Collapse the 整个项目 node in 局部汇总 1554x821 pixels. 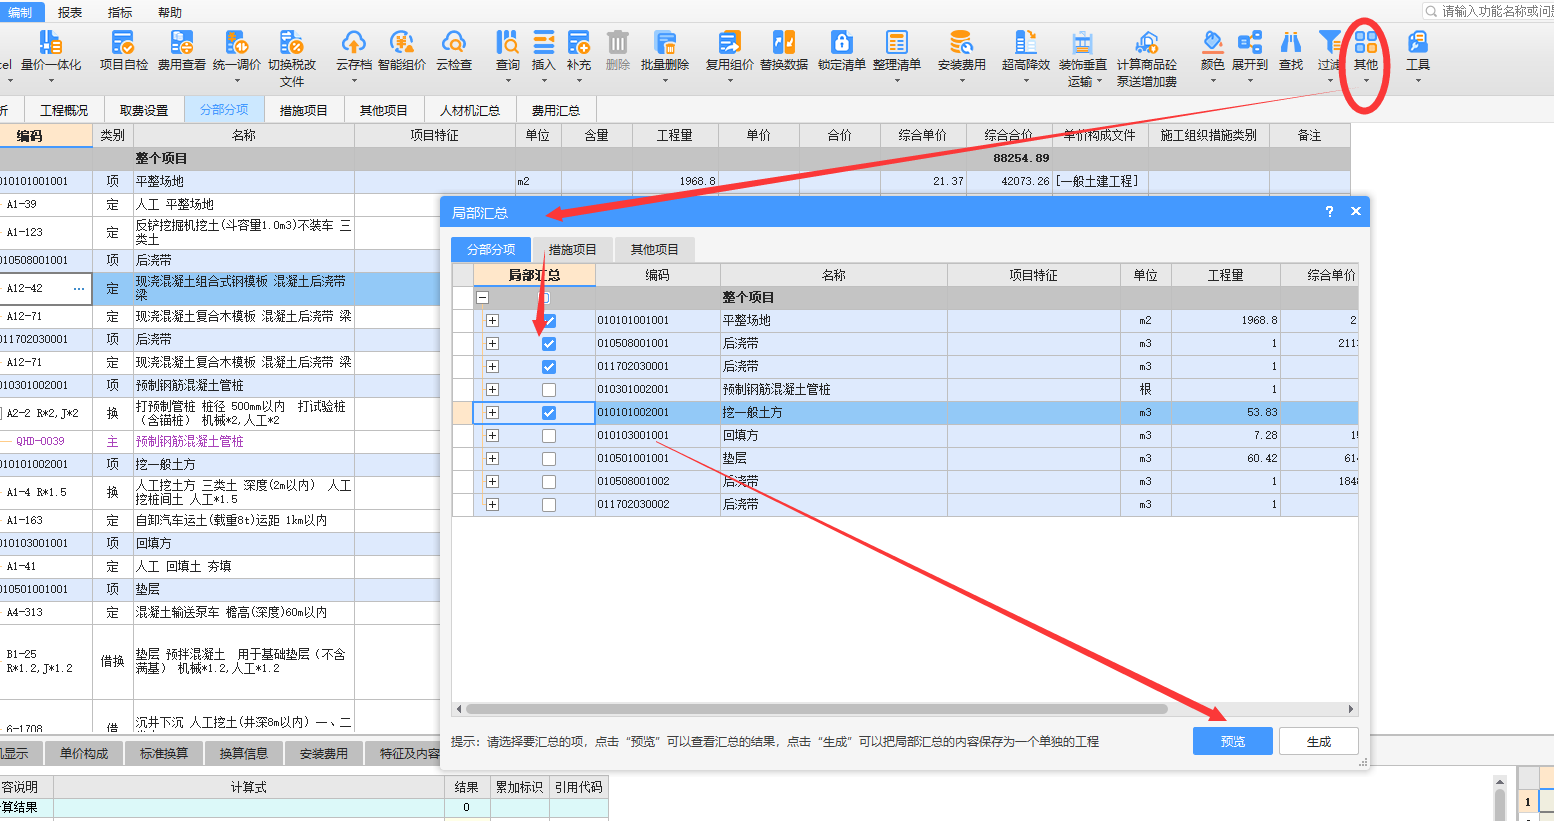pos(482,298)
